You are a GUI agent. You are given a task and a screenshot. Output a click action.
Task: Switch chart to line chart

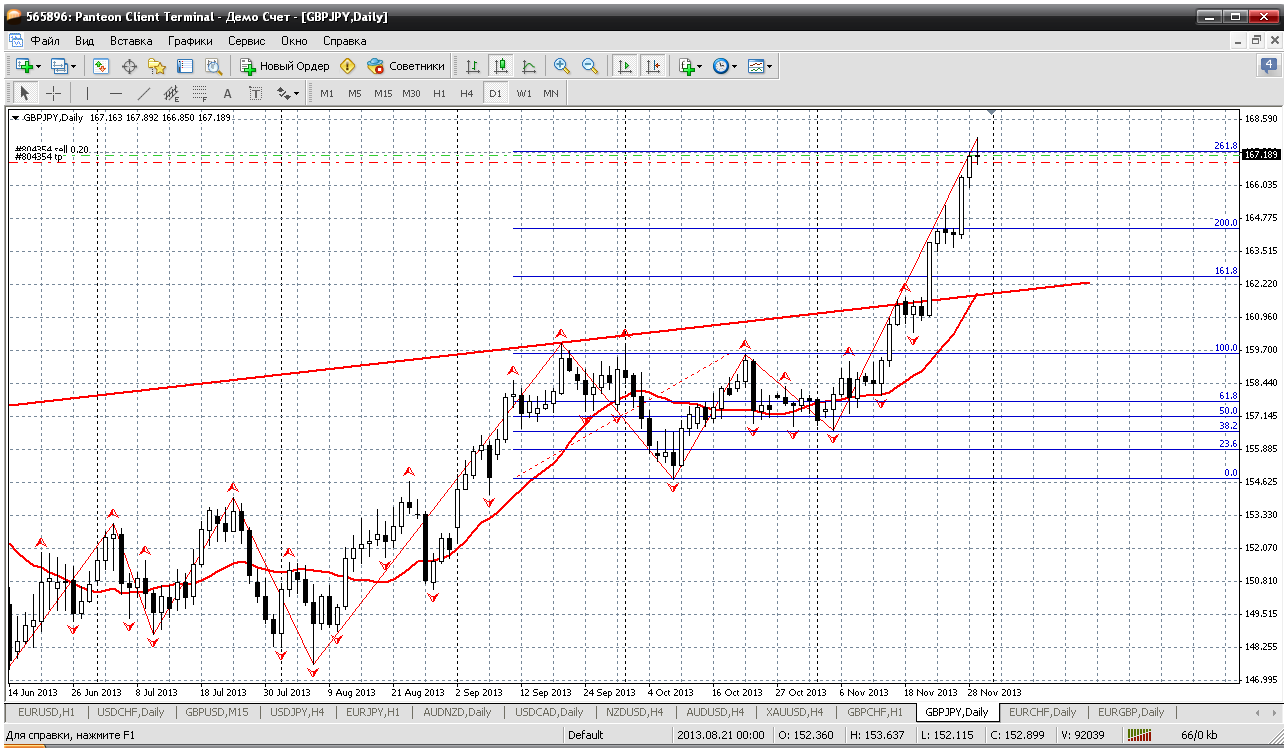click(x=529, y=66)
